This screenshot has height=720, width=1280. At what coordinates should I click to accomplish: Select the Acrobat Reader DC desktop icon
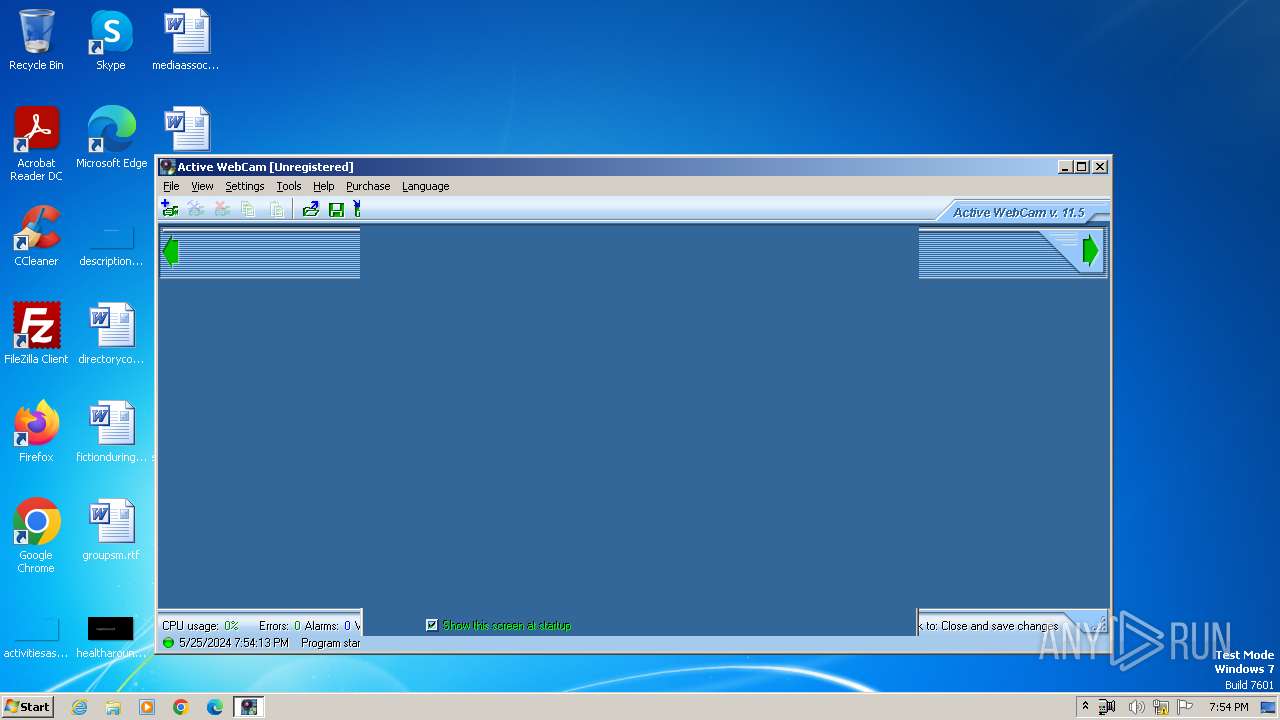click(x=36, y=144)
